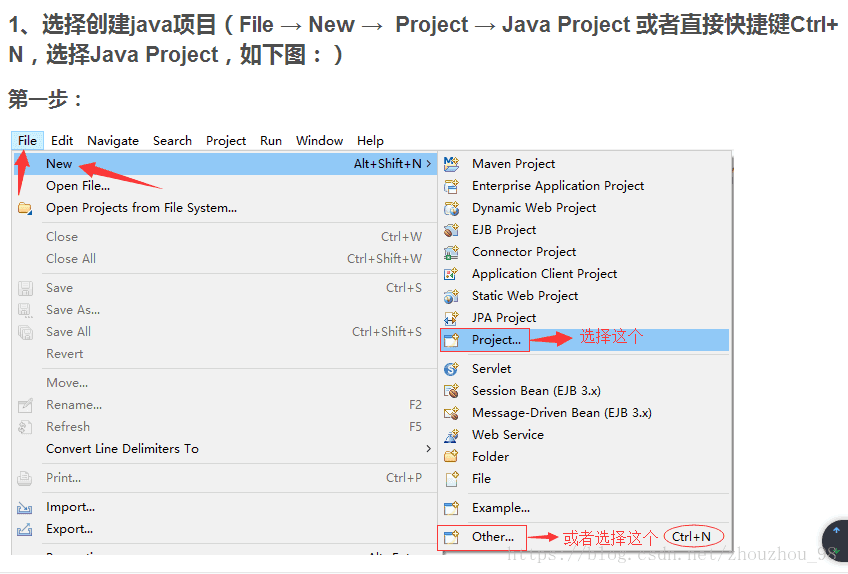Click the Rename icon
Viewport: 848px width, 574px height.
click(x=25, y=405)
